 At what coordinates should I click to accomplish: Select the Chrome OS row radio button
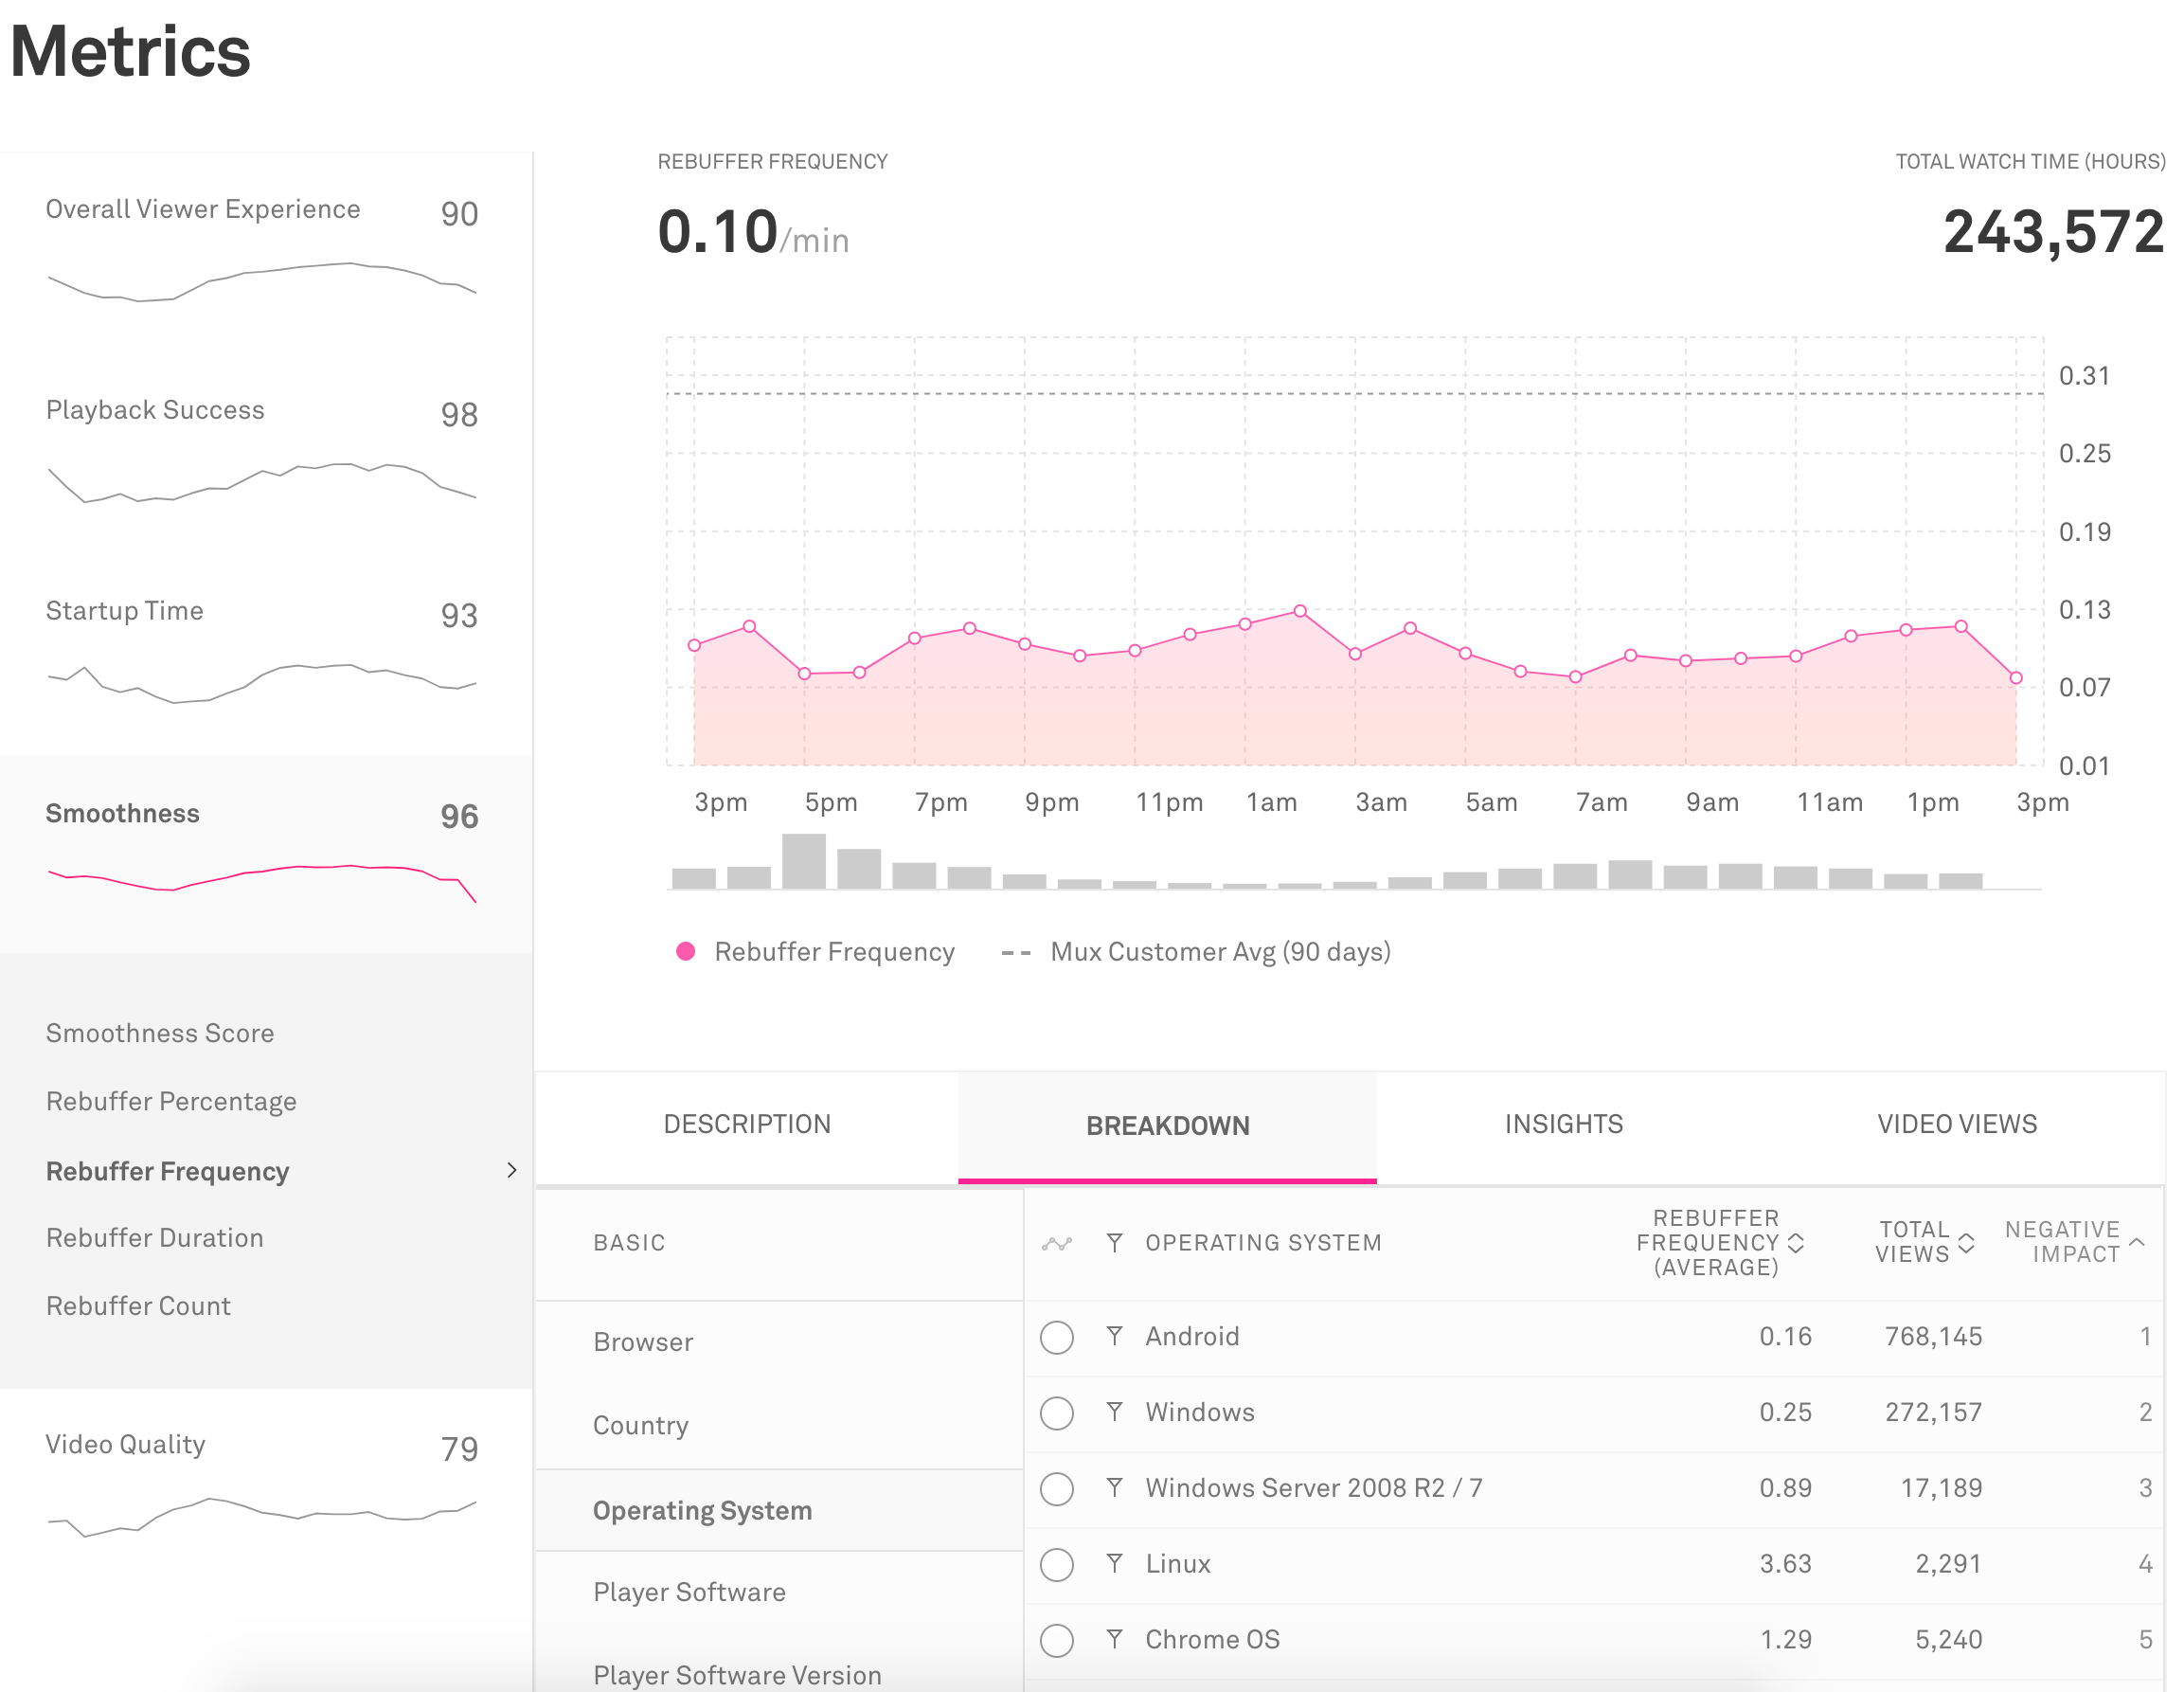click(x=1057, y=1640)
